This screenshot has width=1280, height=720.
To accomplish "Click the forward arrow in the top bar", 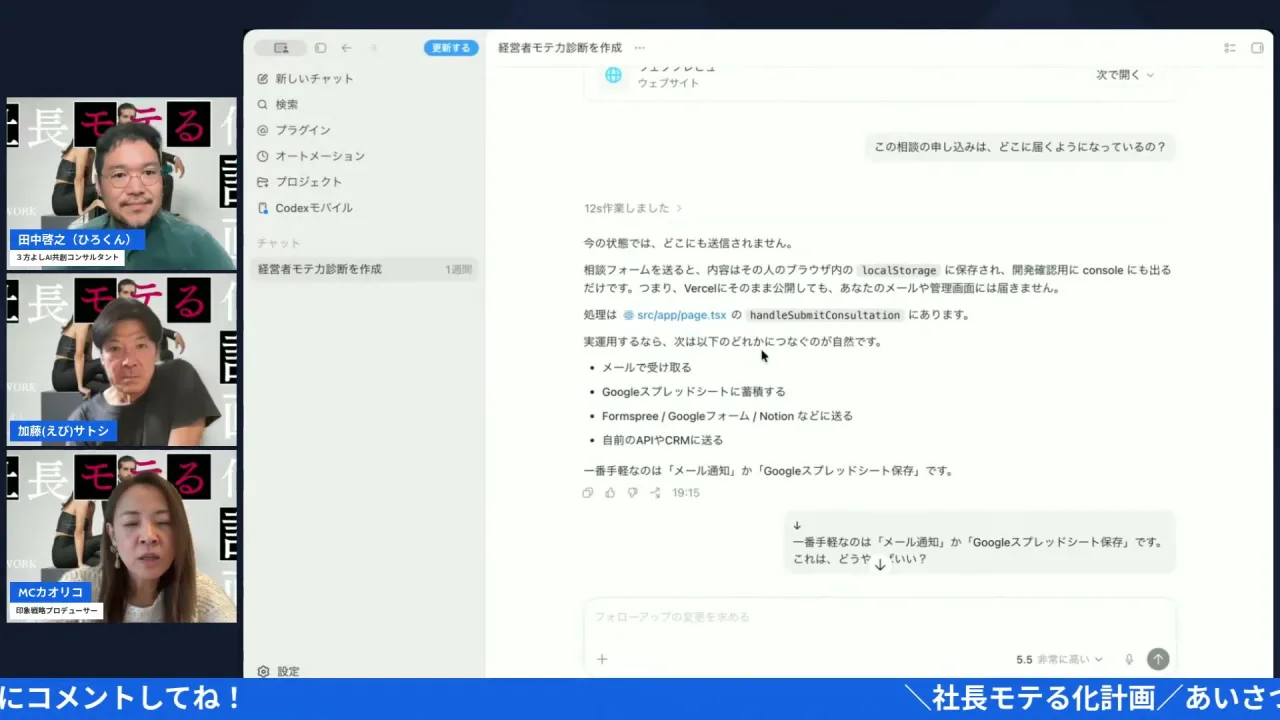I will coord(374,48).
